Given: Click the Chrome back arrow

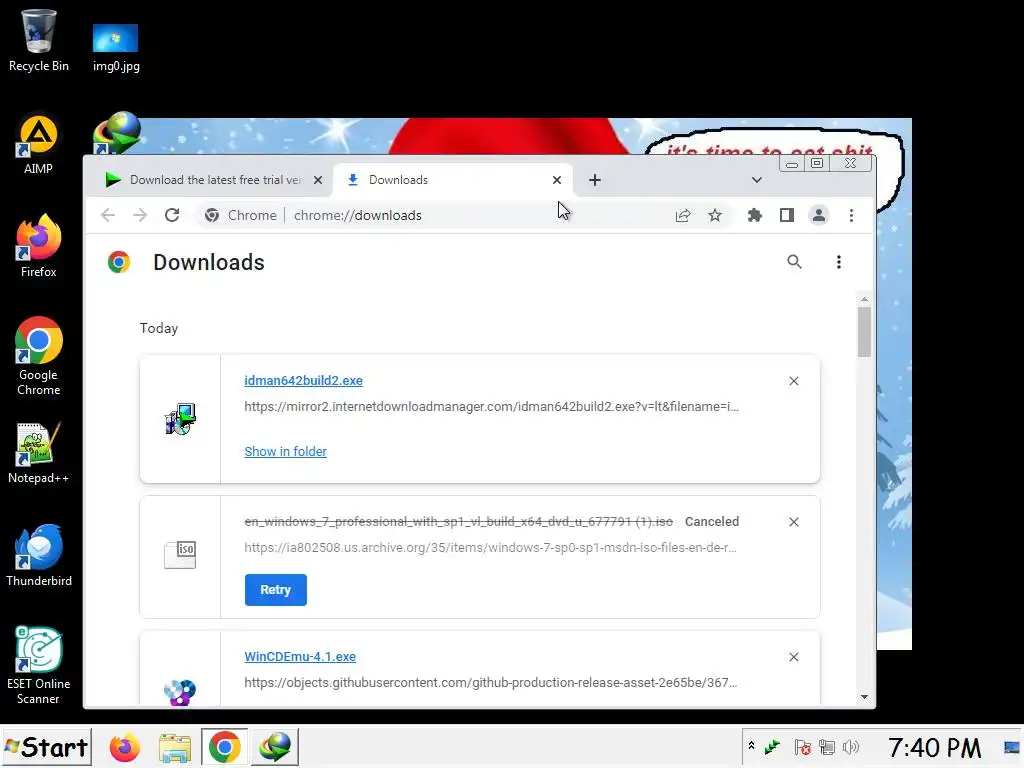Looking at the screenshot, I should tap(108, 215).
